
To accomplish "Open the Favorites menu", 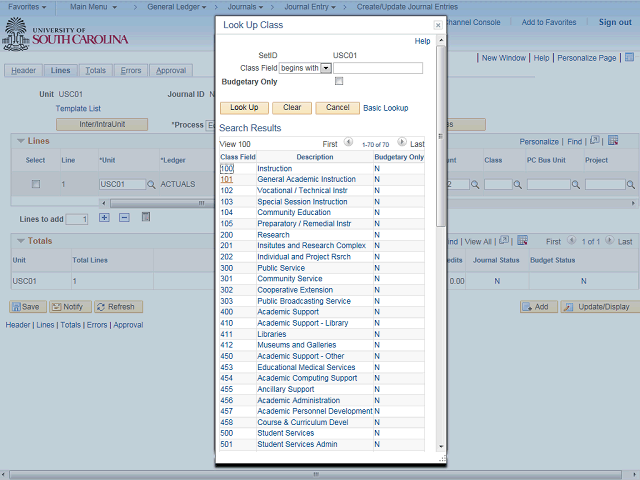I will (x=27, y=7).
